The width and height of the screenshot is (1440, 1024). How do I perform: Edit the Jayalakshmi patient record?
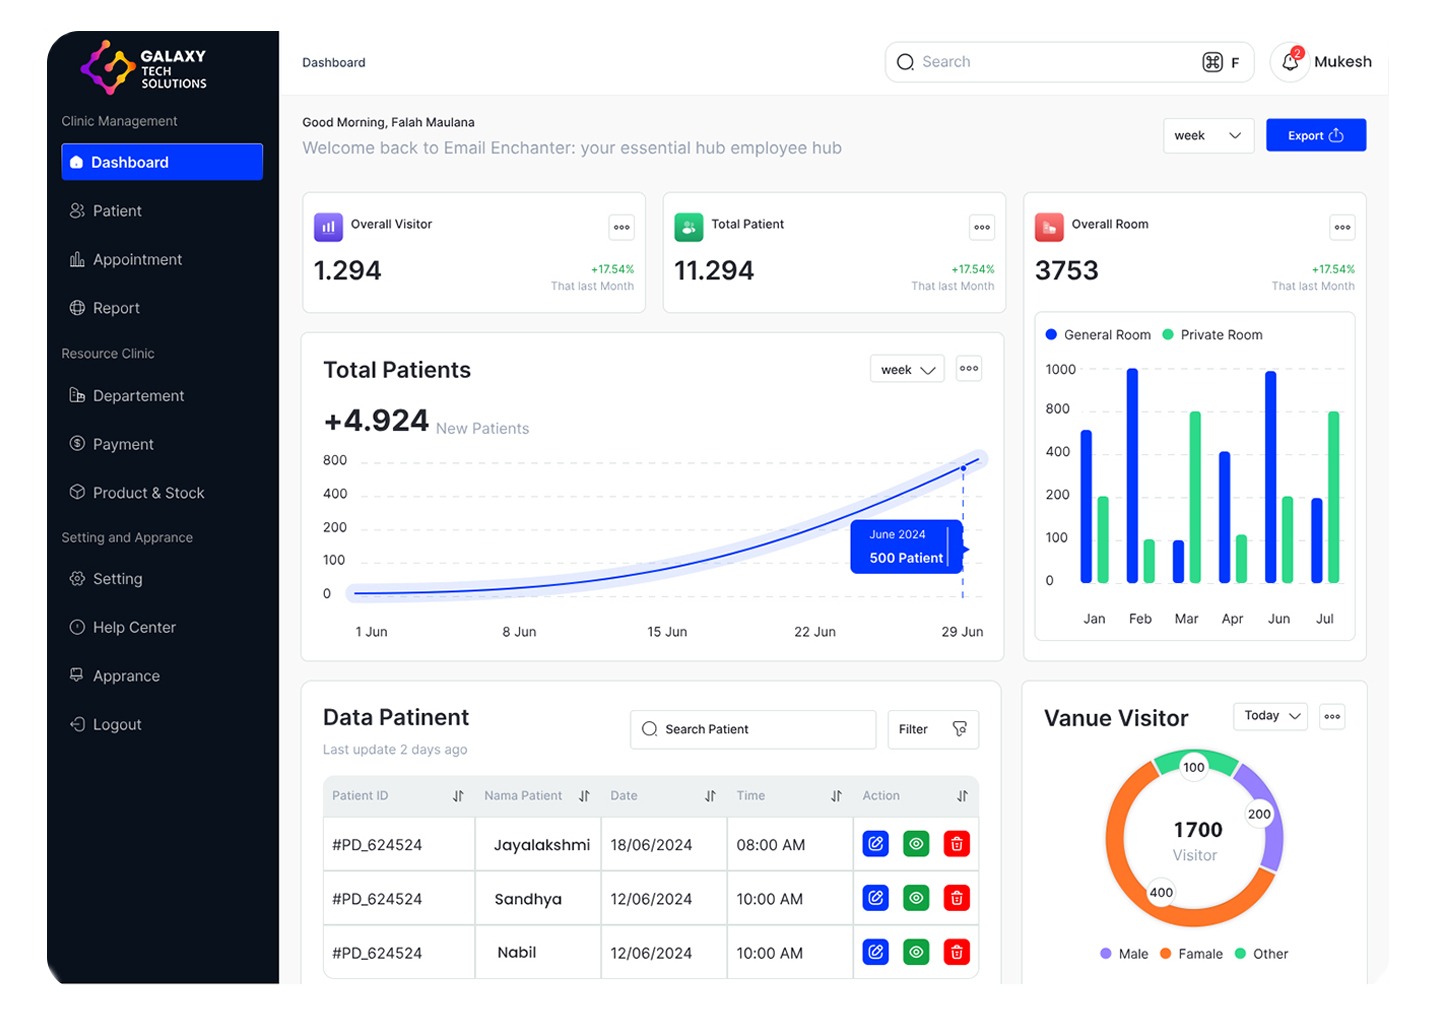point(875,844)
